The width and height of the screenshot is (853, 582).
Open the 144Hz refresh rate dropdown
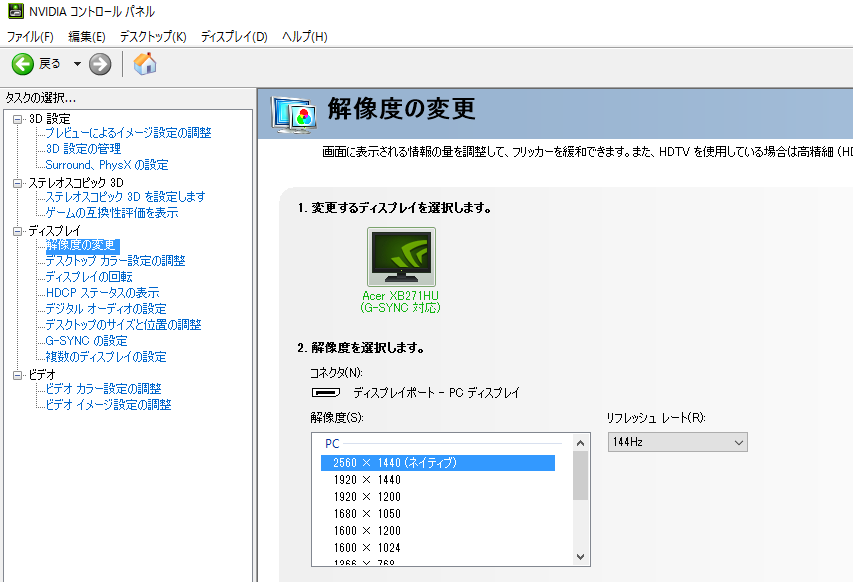coord(677,442)
